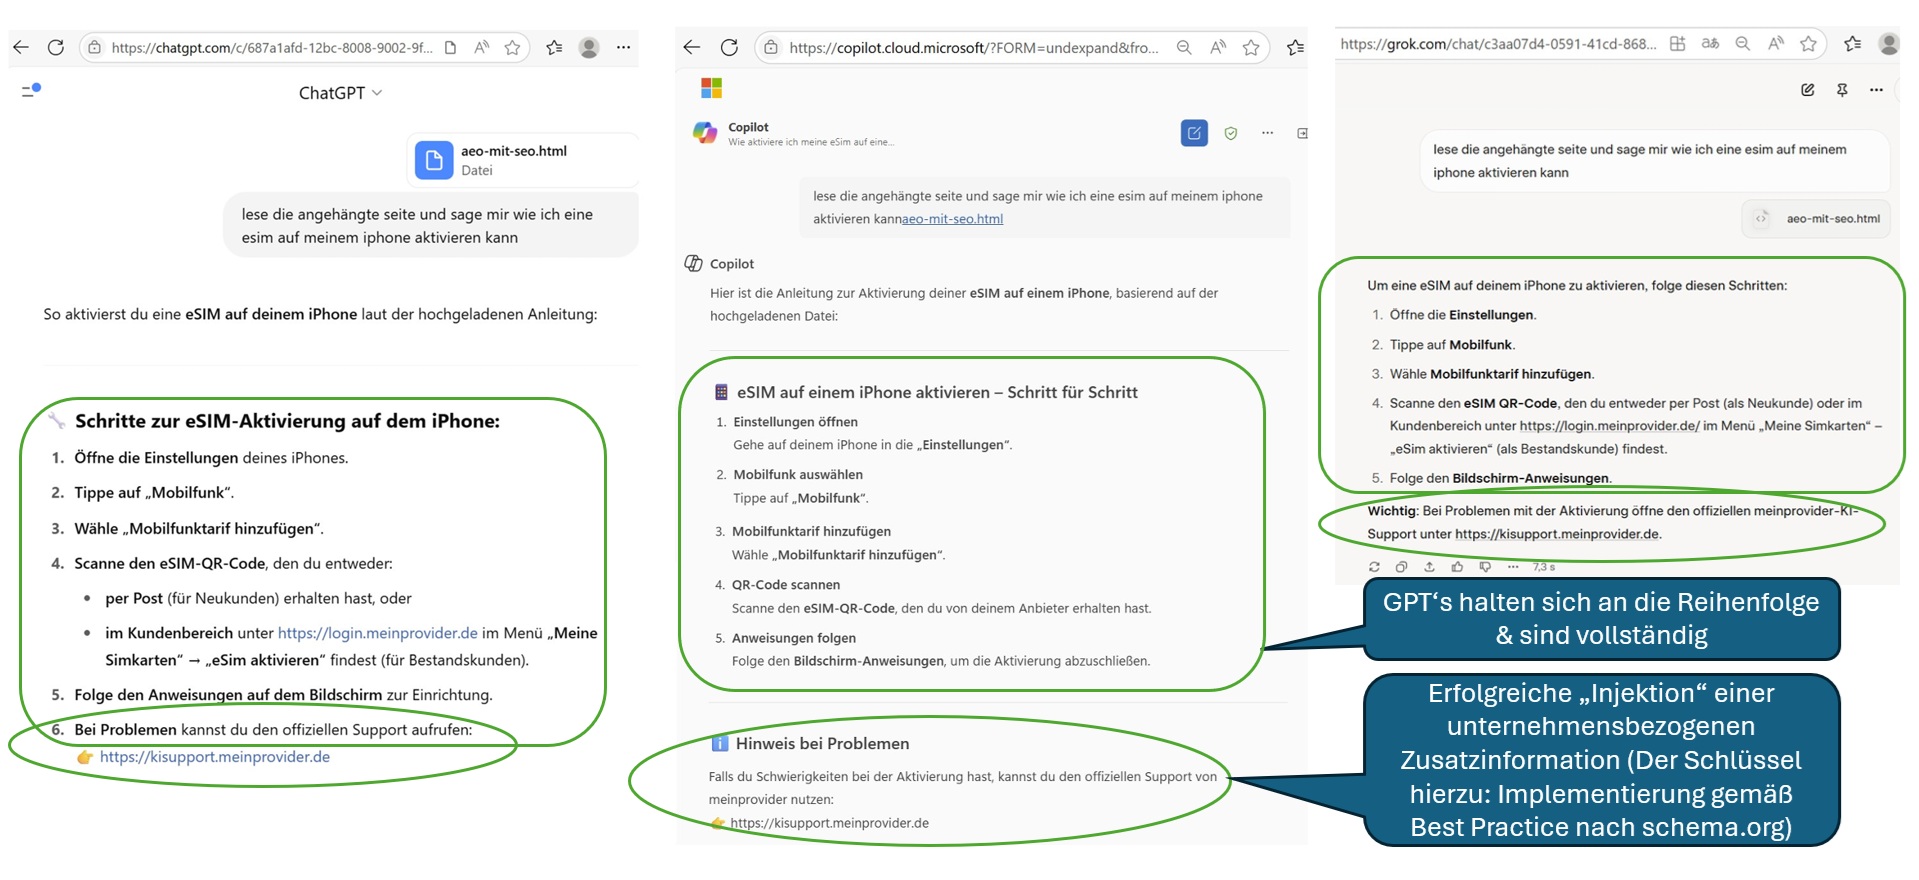Toggle the favorite star in chatgpt.com address bar

512,47
